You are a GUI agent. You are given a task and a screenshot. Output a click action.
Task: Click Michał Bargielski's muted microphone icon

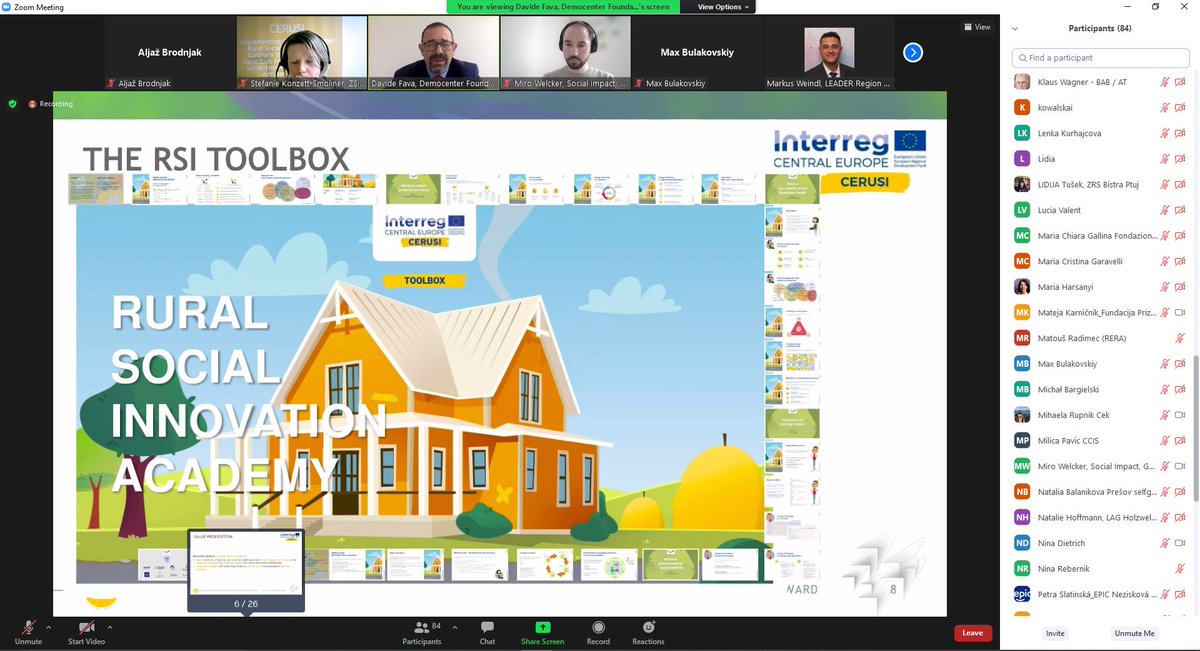coord(1165,389)
